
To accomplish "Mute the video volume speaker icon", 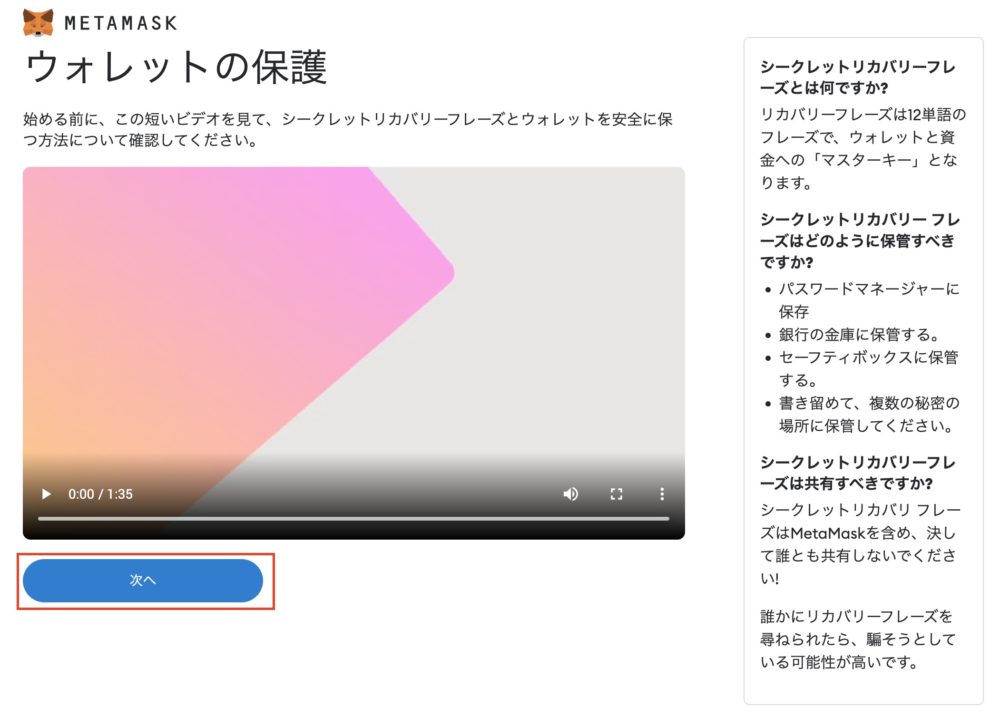I will tap(571, 494).
